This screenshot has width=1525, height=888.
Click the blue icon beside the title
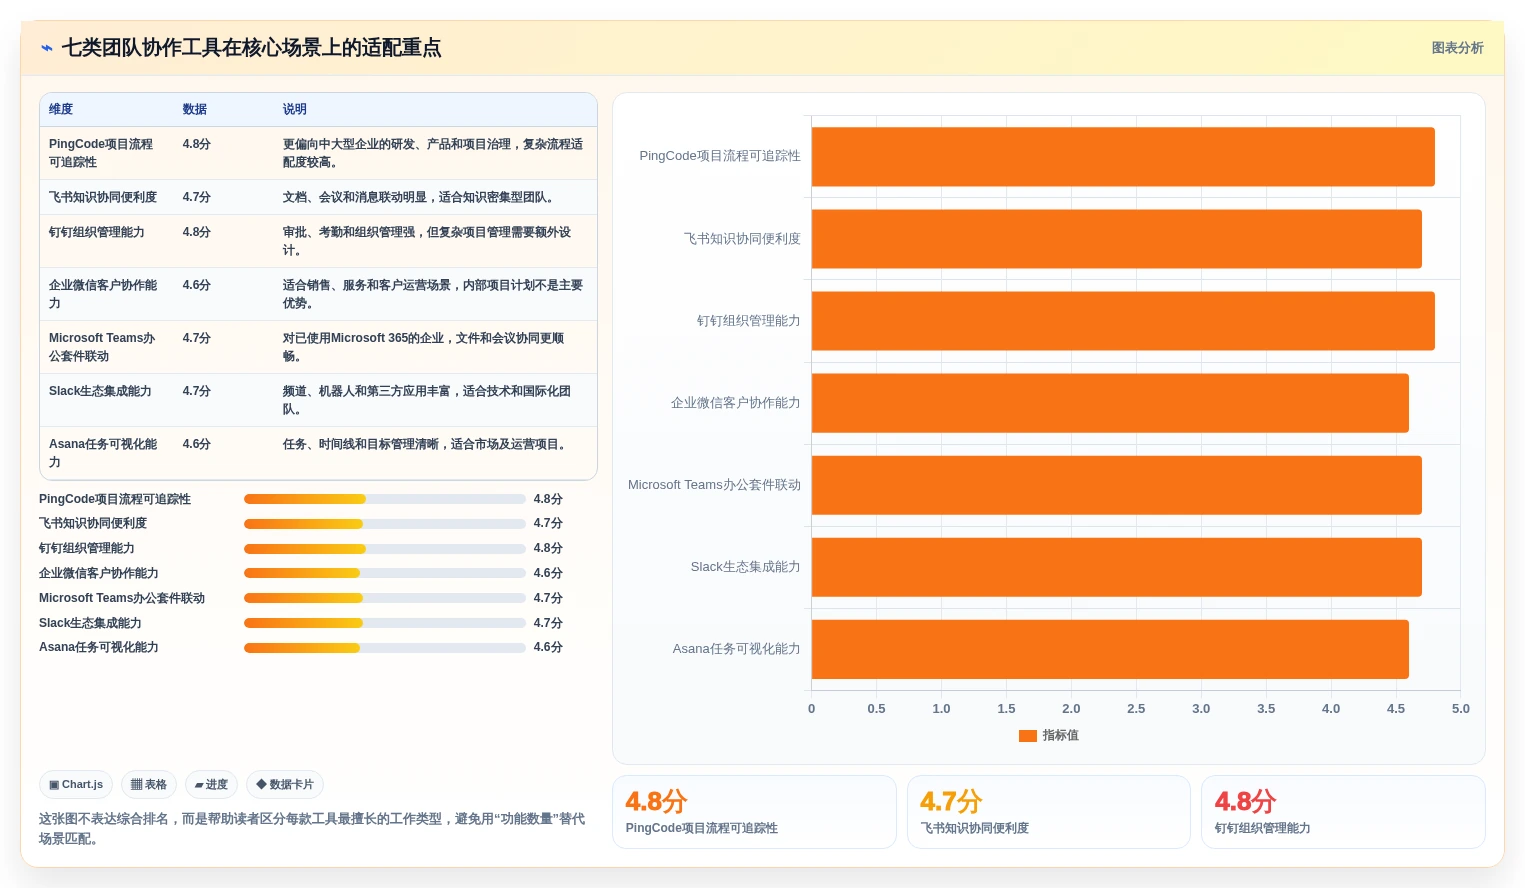point(46,48)
